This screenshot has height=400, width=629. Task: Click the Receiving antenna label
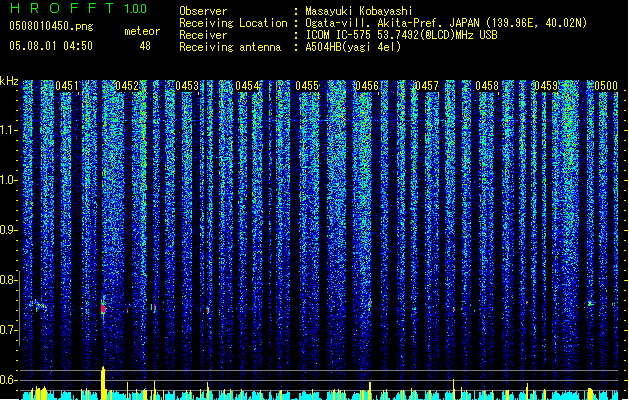coord(230,47)
